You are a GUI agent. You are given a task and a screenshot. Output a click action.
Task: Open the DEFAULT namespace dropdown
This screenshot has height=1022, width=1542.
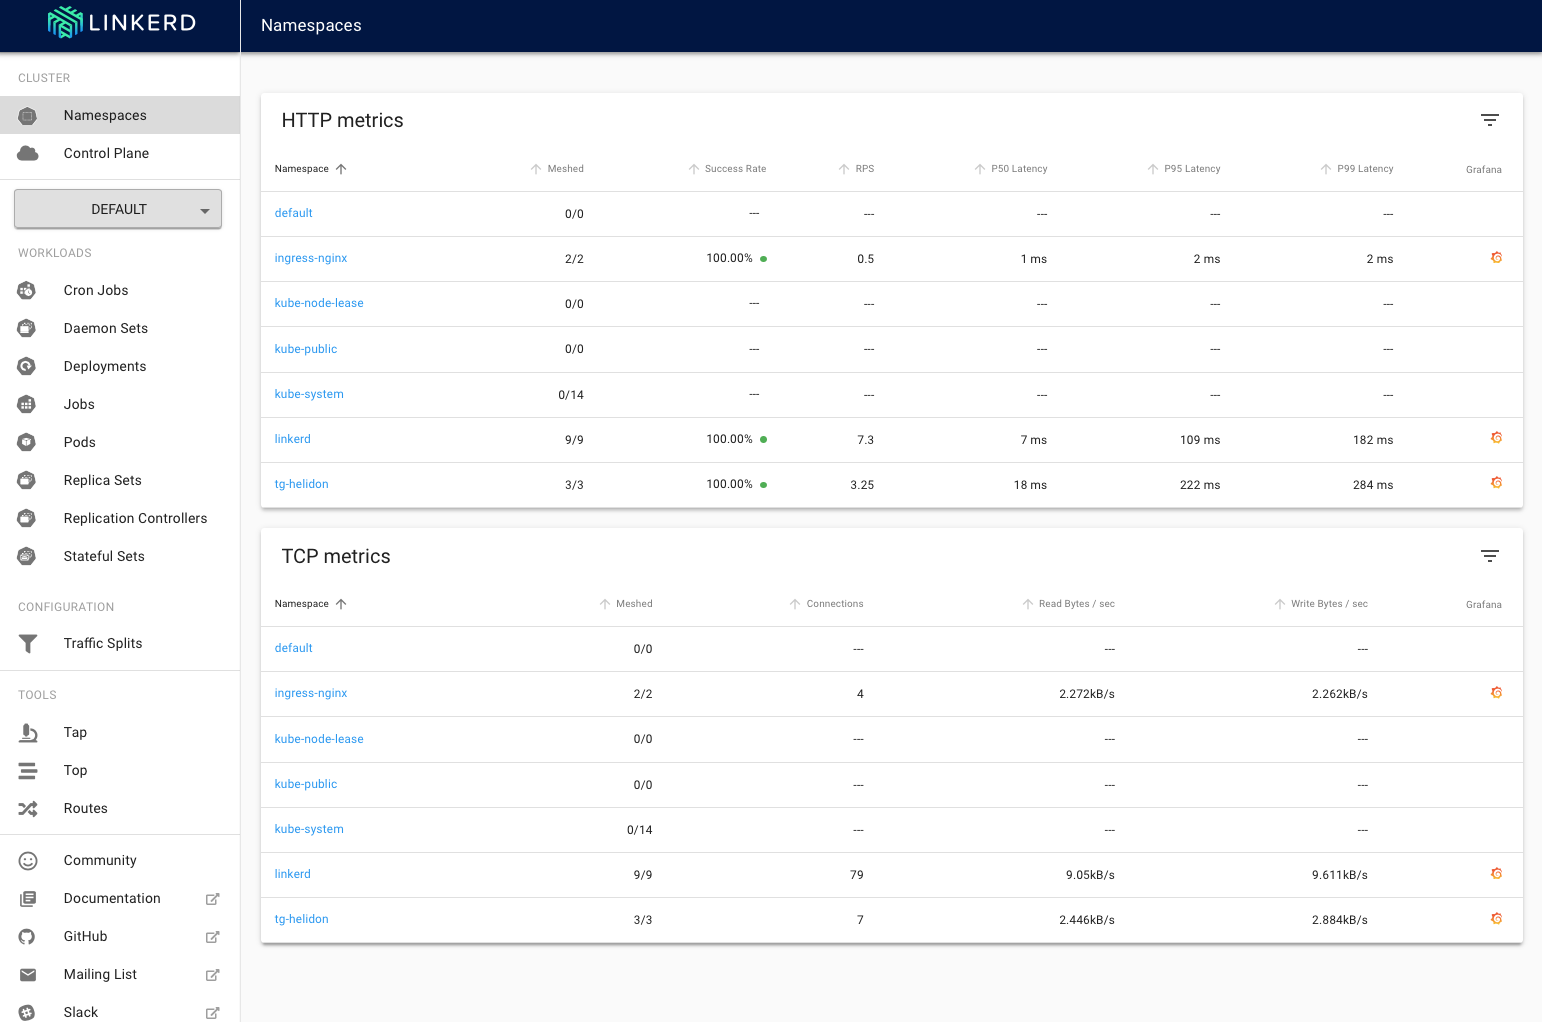point(118,210)
